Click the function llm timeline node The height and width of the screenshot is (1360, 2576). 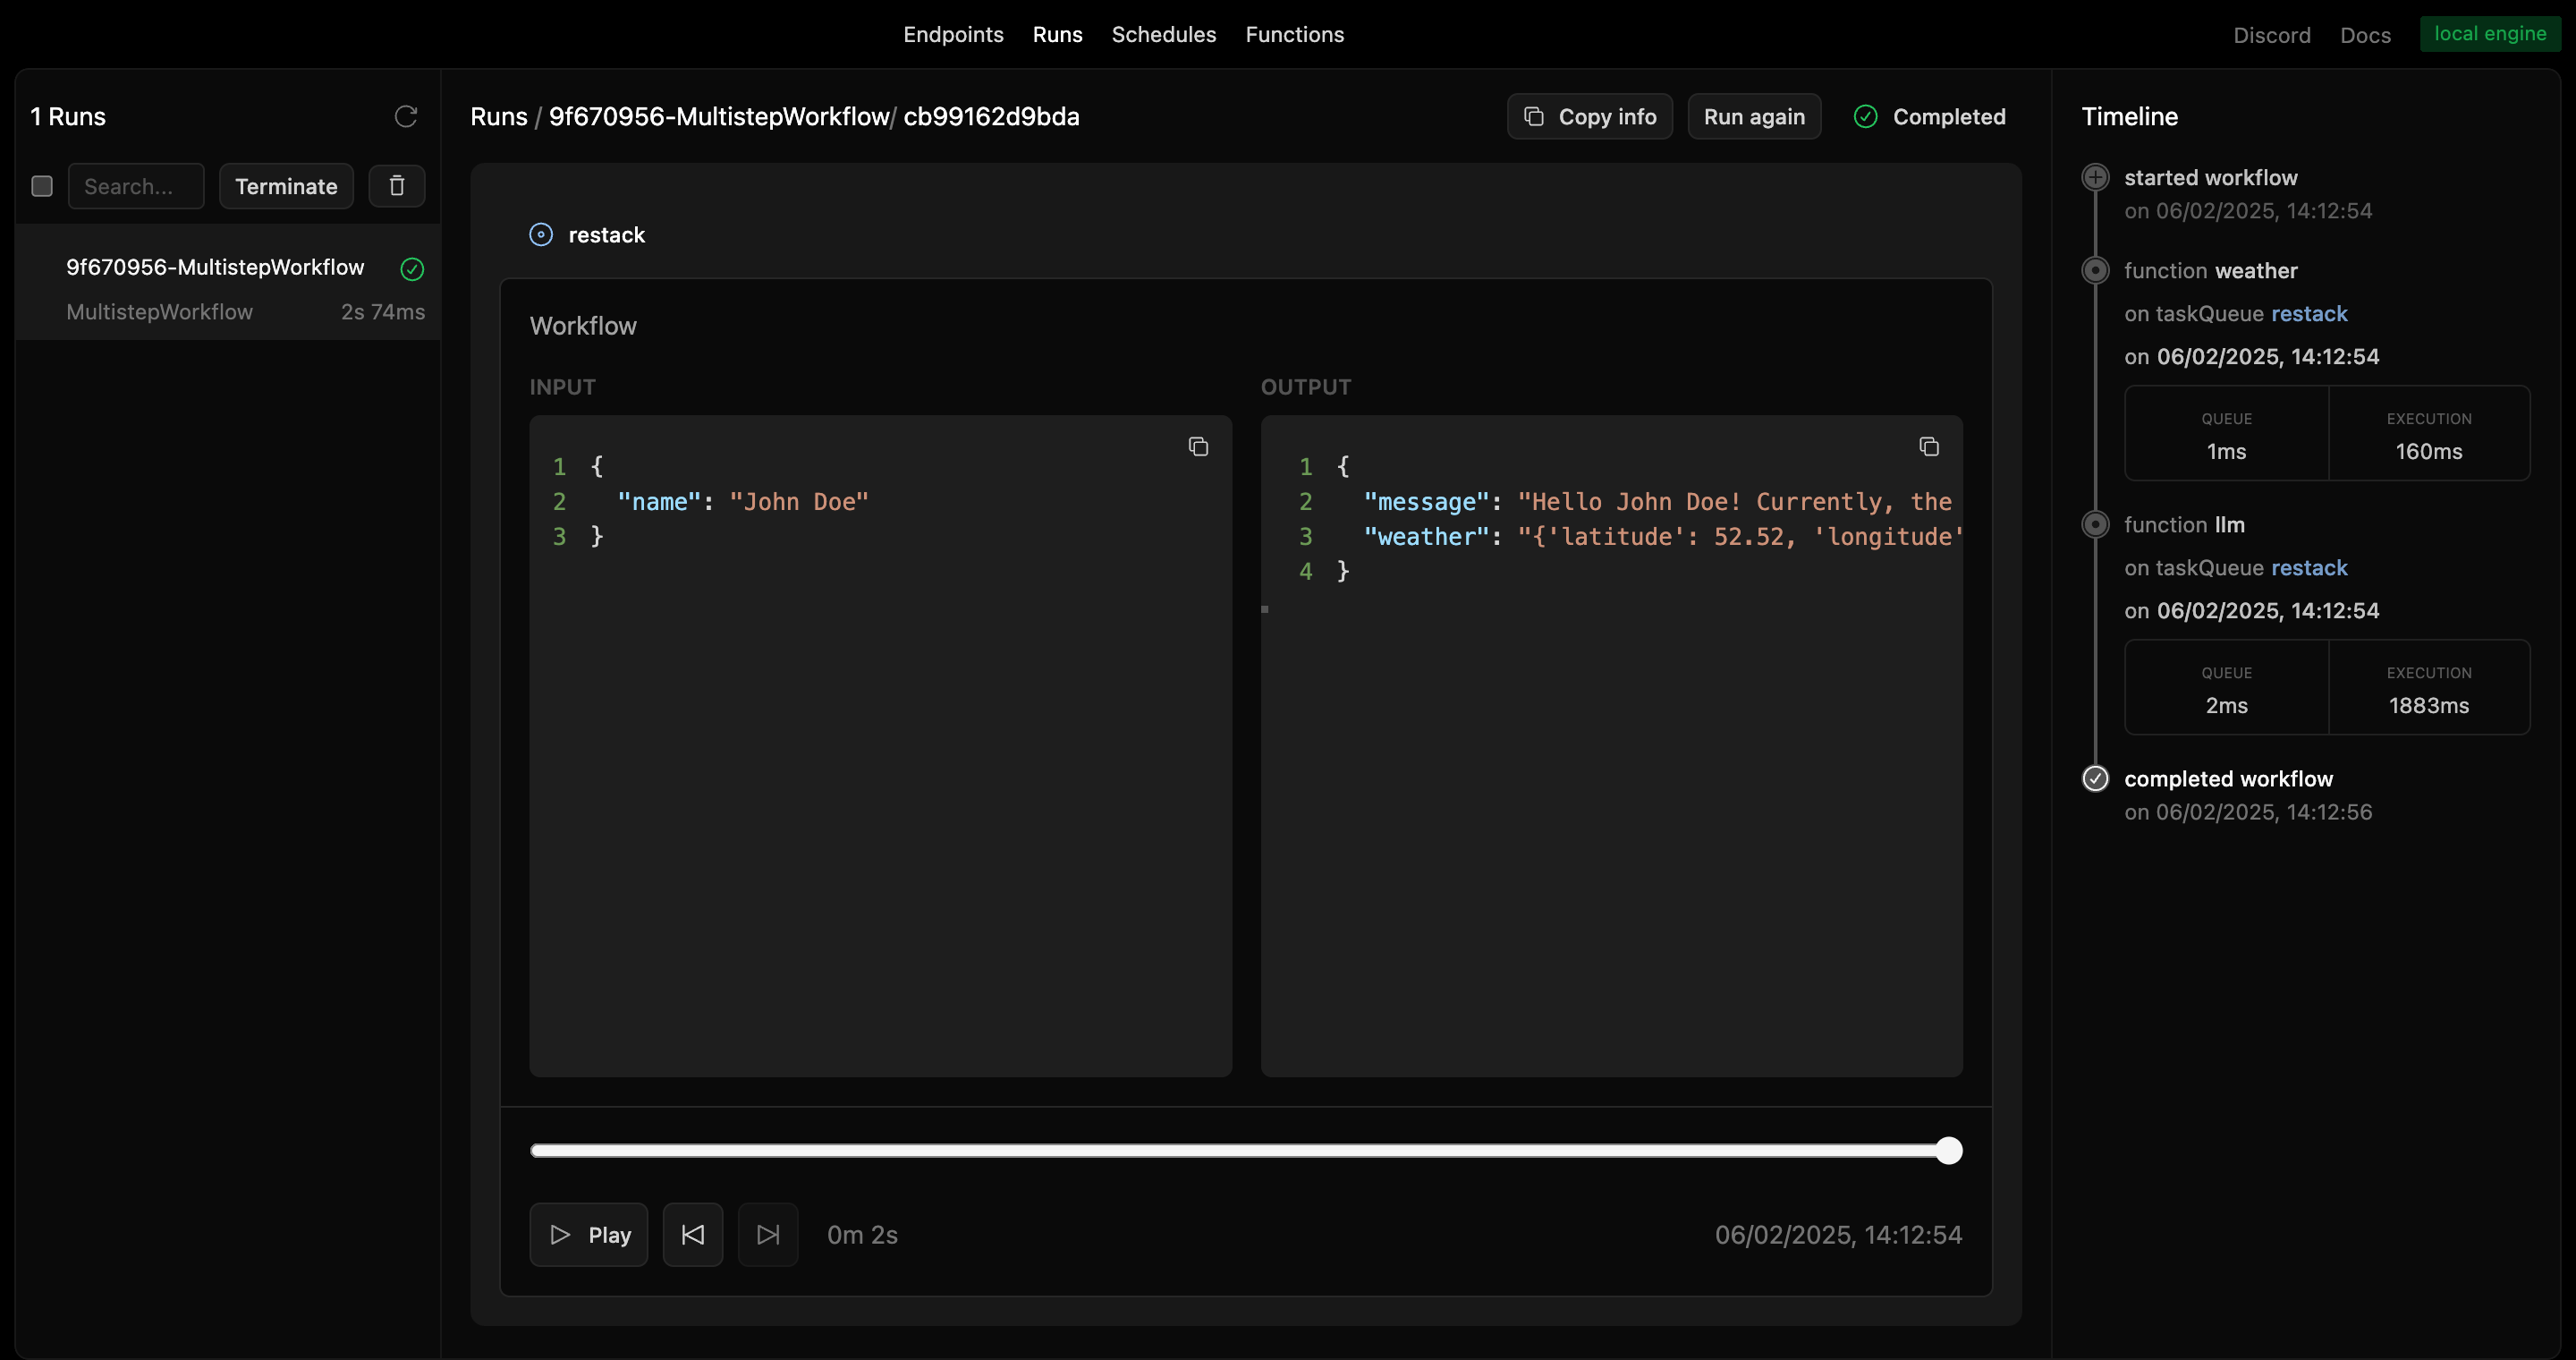pyautogui.click(x=2096, y=524)
